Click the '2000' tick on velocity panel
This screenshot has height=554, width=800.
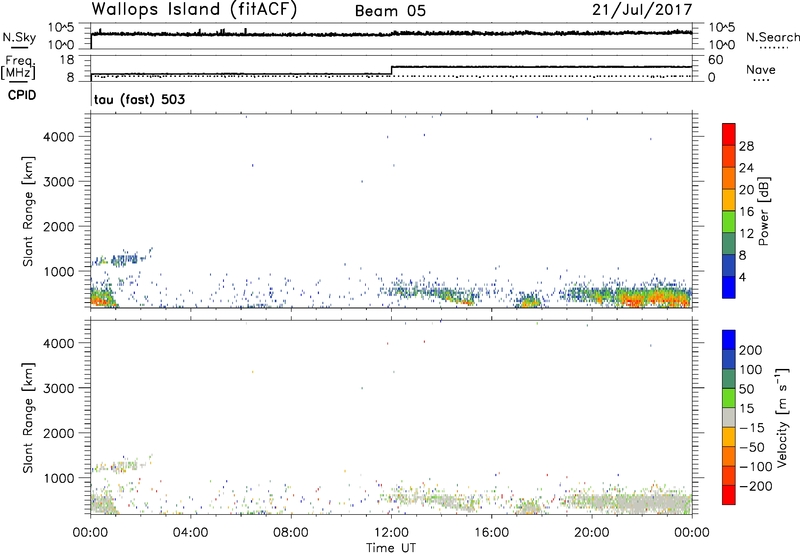tap(59, 433)
